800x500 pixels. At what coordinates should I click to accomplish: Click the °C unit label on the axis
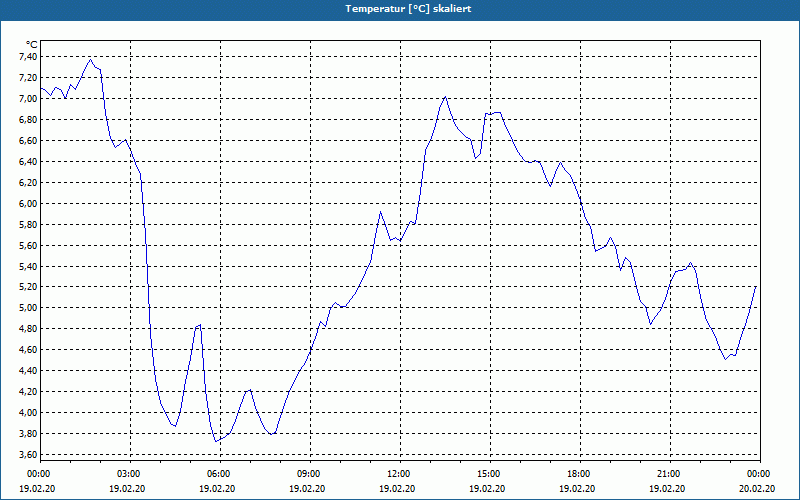click(x=32, y=45)
